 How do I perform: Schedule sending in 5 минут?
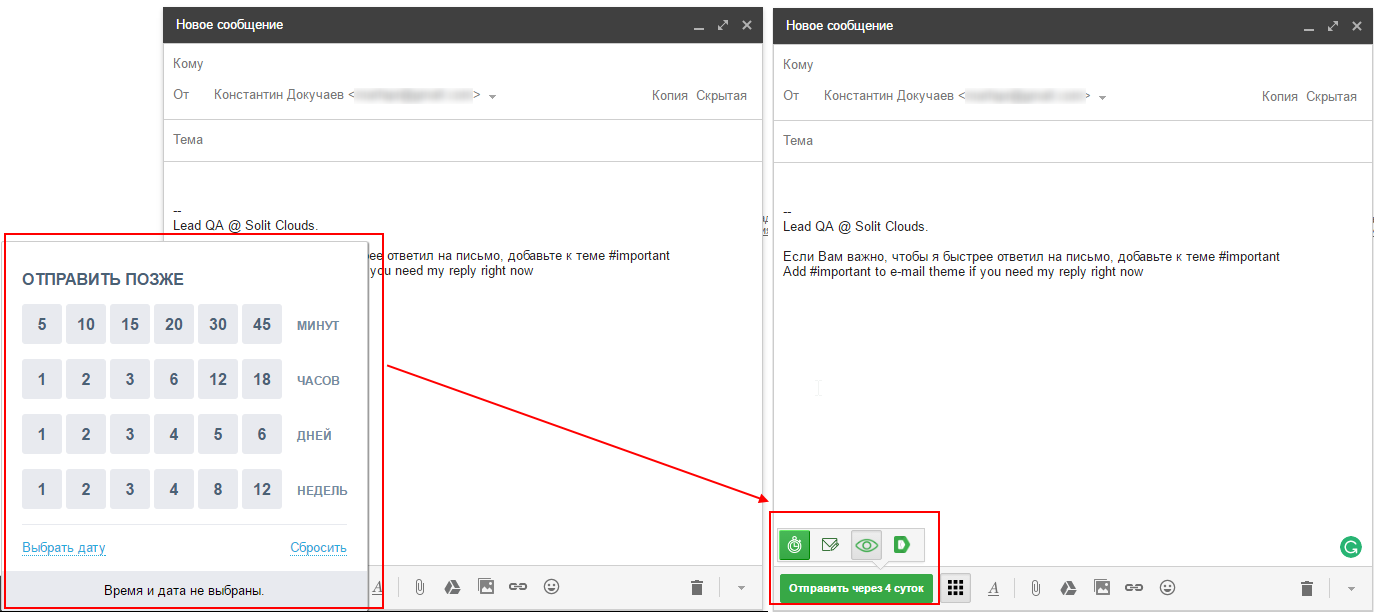(x=42, y=324)
